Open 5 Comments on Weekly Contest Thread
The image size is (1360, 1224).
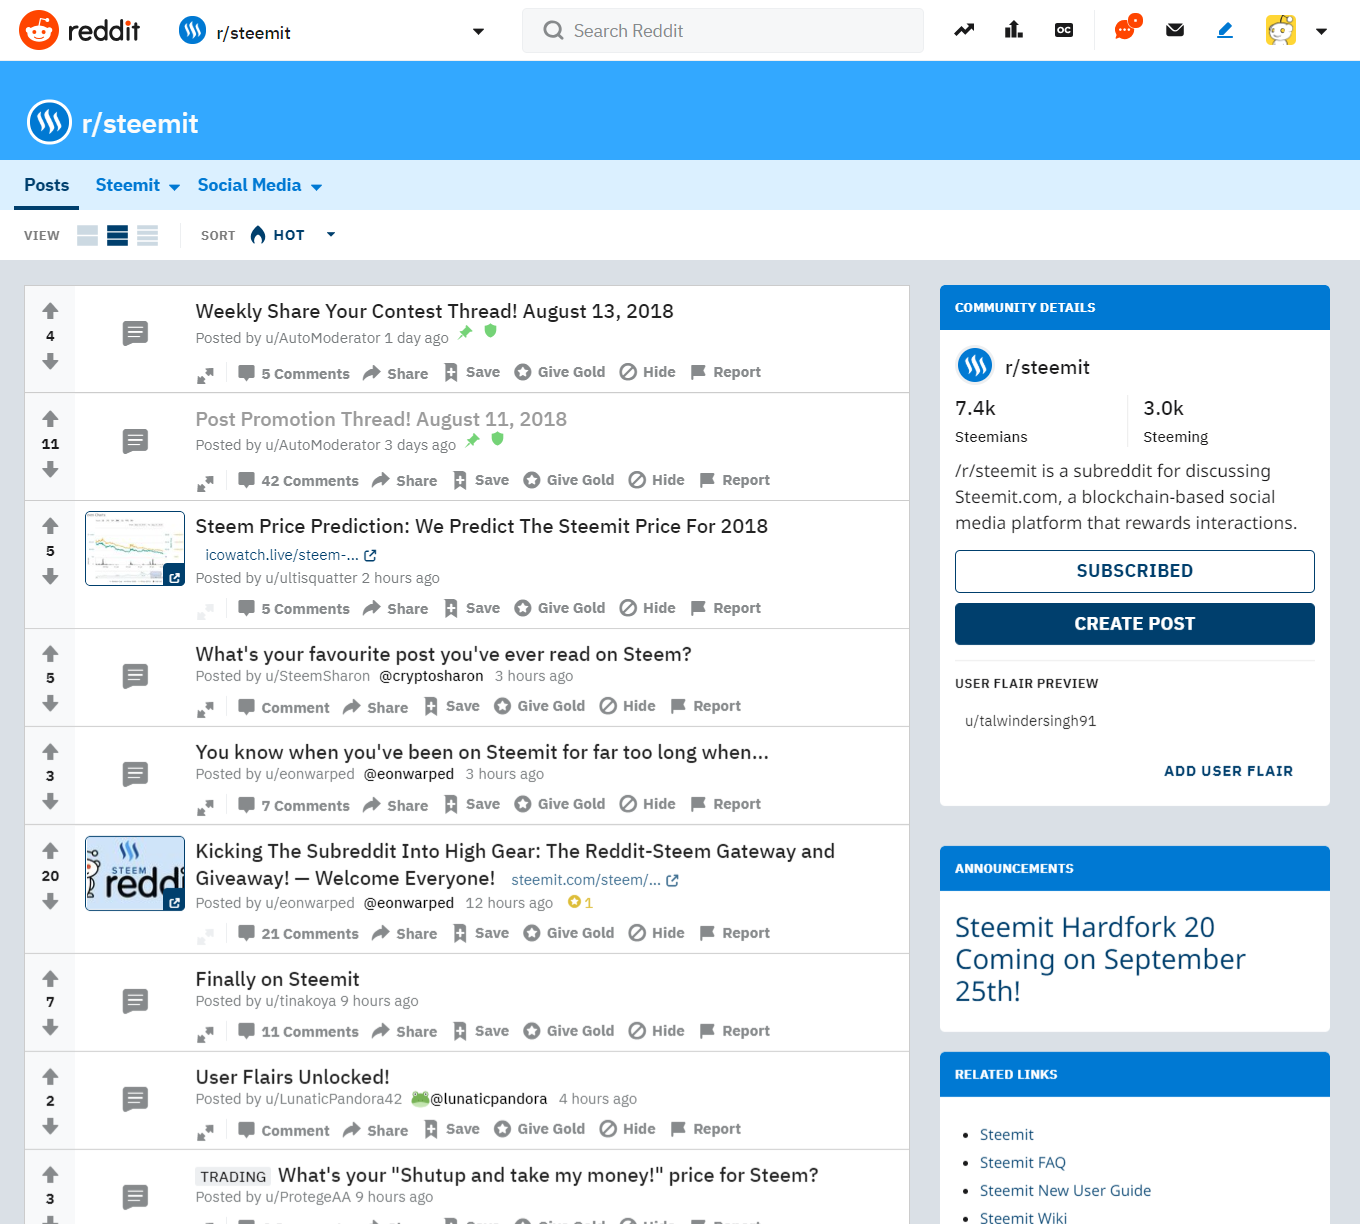(x=294, y=373)
